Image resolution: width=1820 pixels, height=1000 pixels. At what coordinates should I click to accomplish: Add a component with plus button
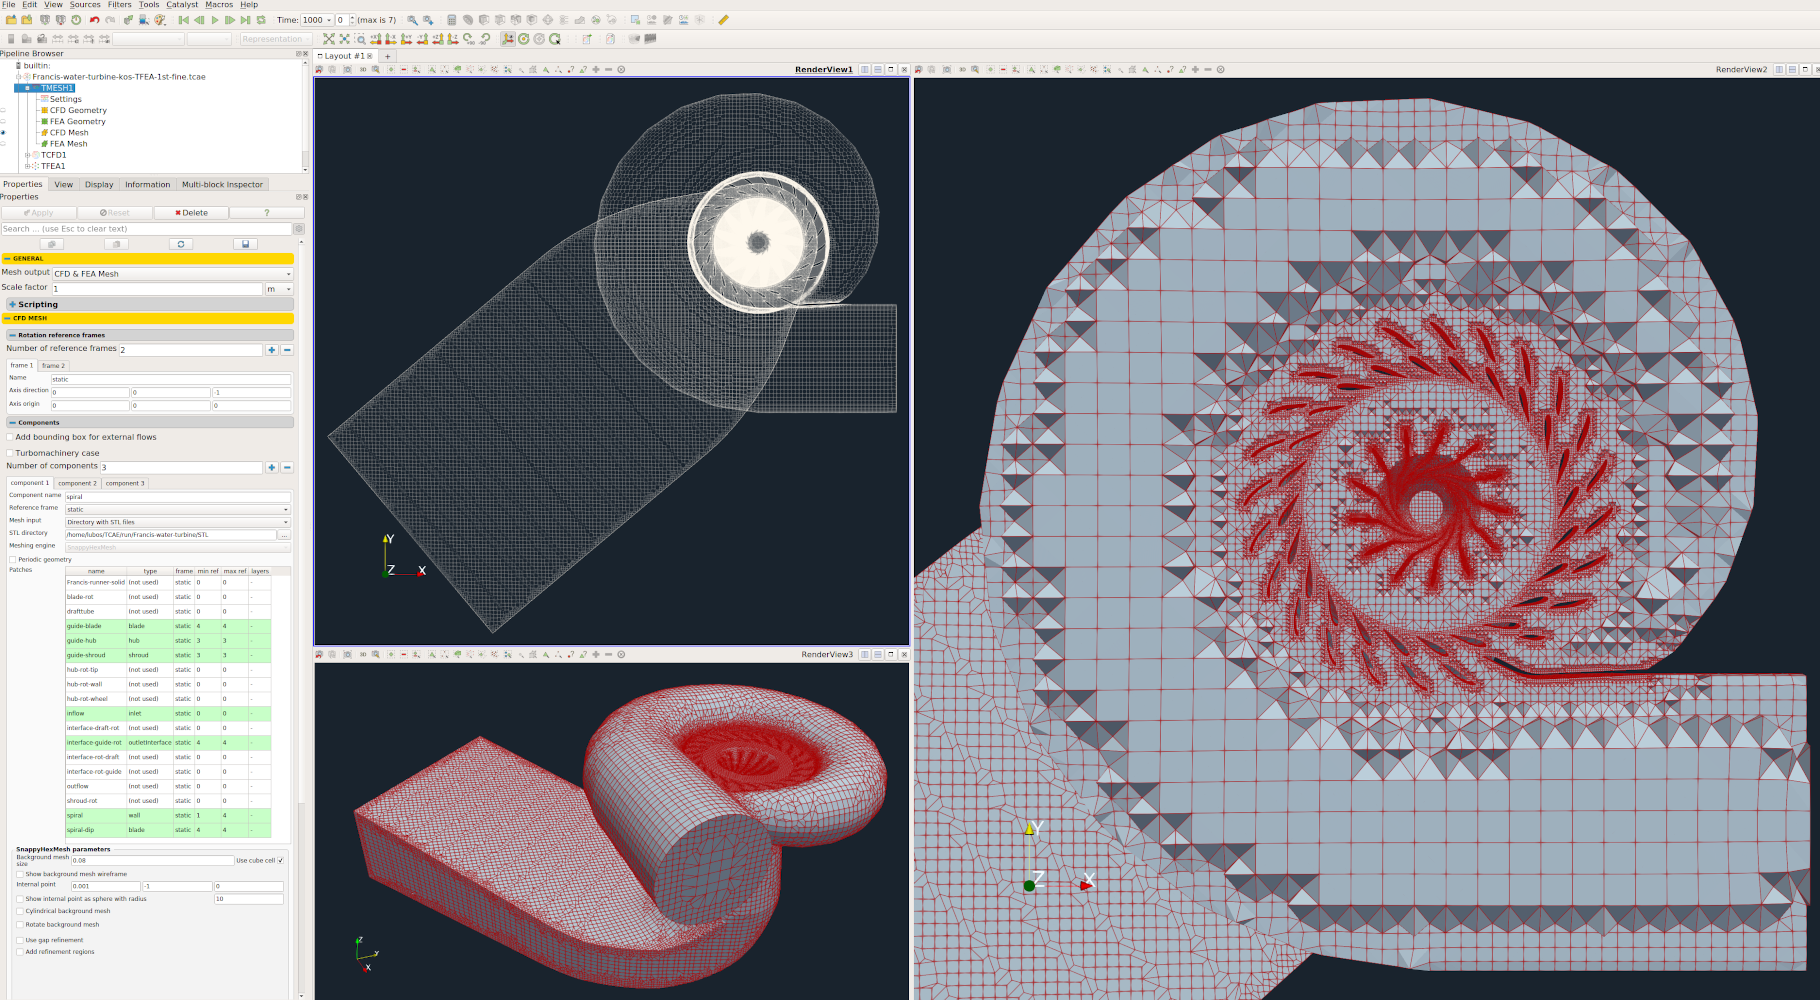coord(271,467)
